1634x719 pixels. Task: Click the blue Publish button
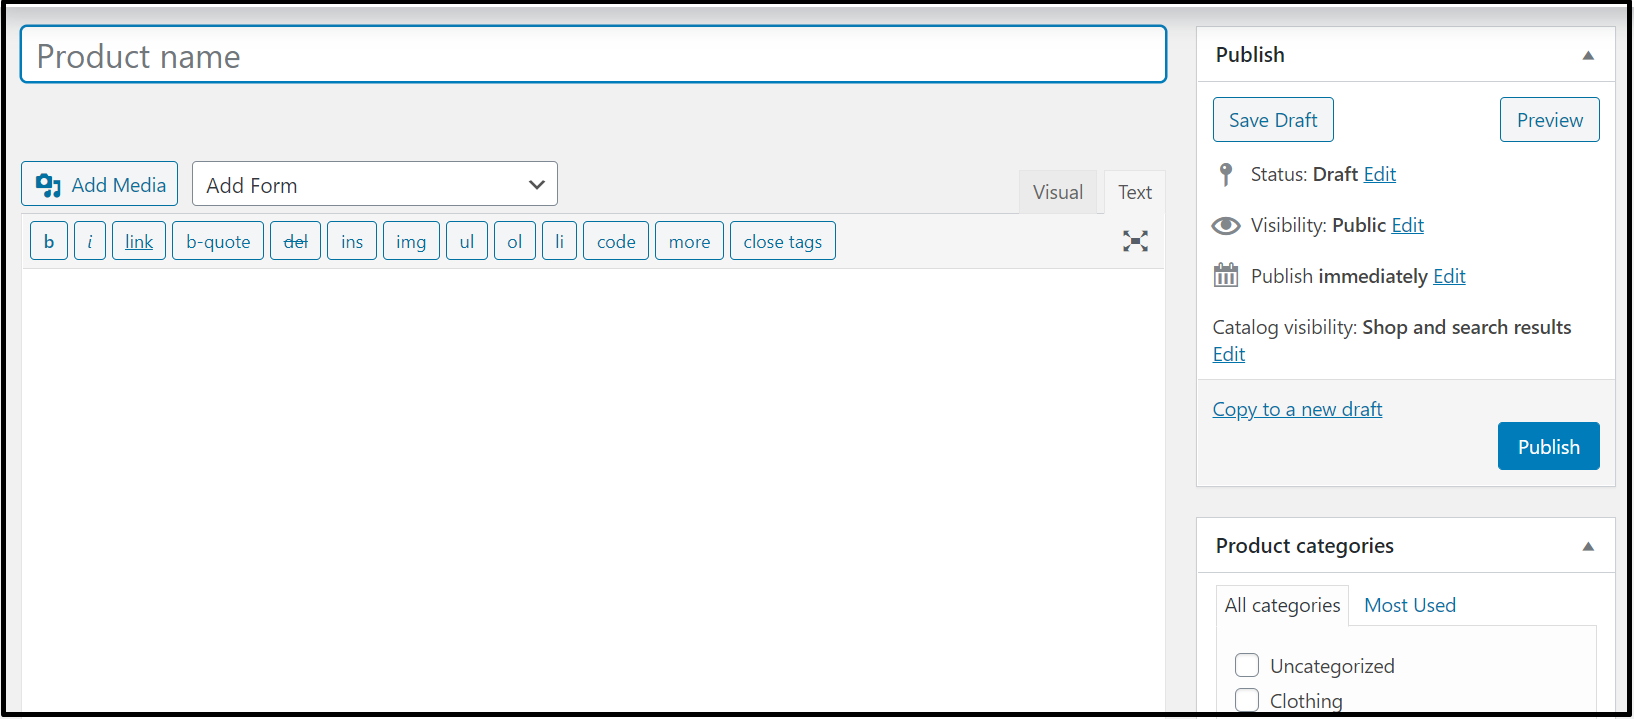1549,446
